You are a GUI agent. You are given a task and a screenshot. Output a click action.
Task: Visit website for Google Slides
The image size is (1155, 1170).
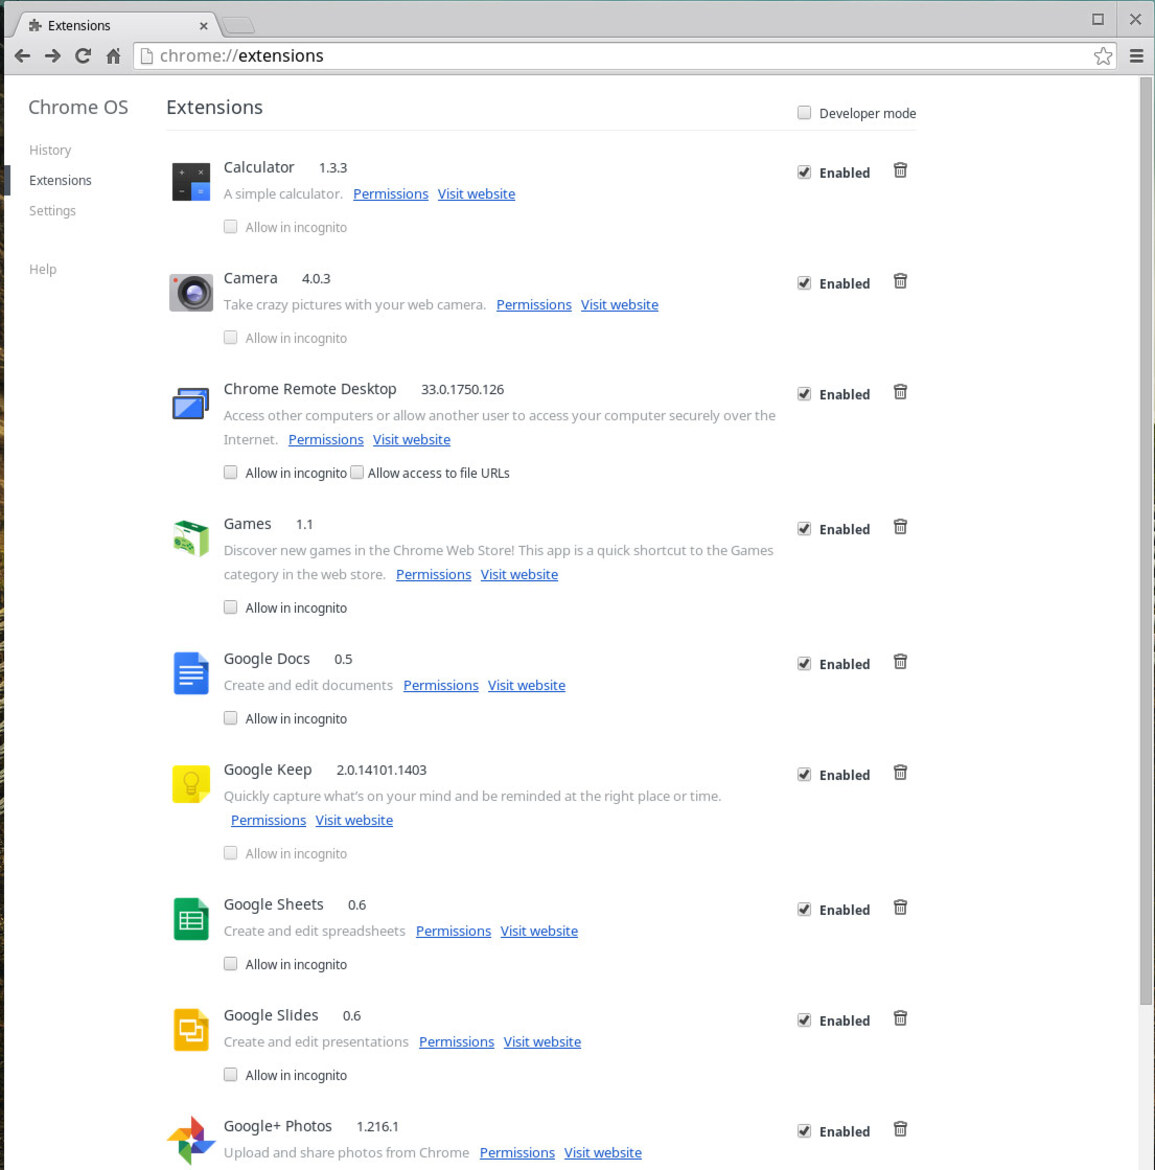542,1042
